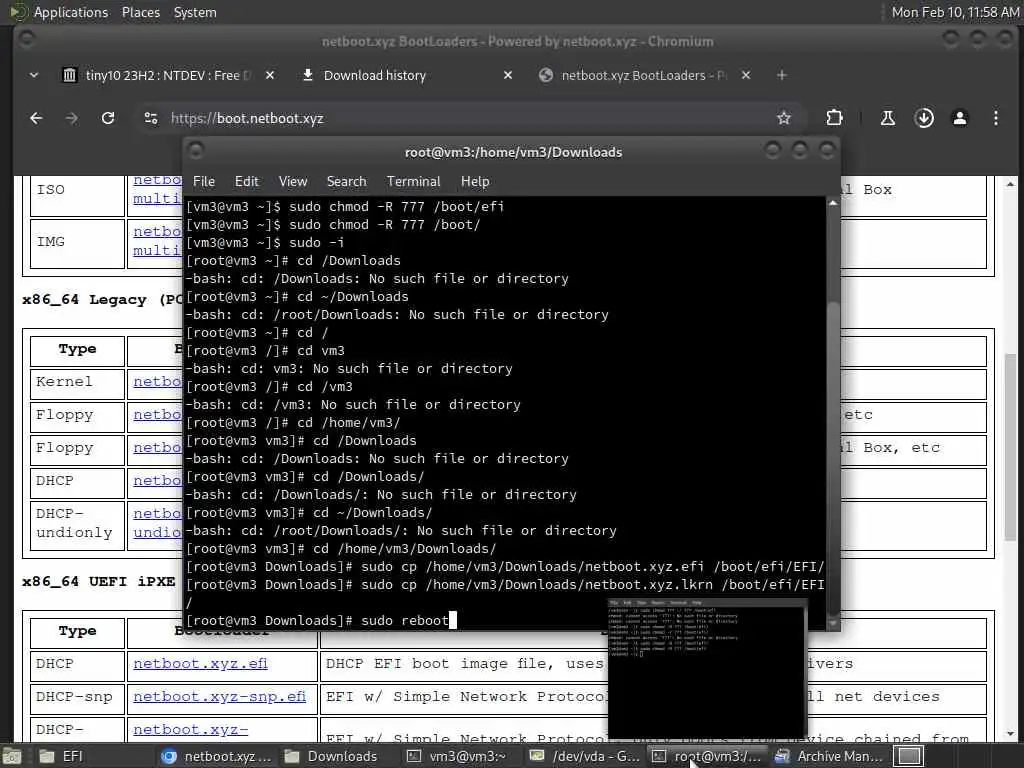Open netboot.xyz.efi download link
This screenshot has height=768, width=1024.
(200, 664)
